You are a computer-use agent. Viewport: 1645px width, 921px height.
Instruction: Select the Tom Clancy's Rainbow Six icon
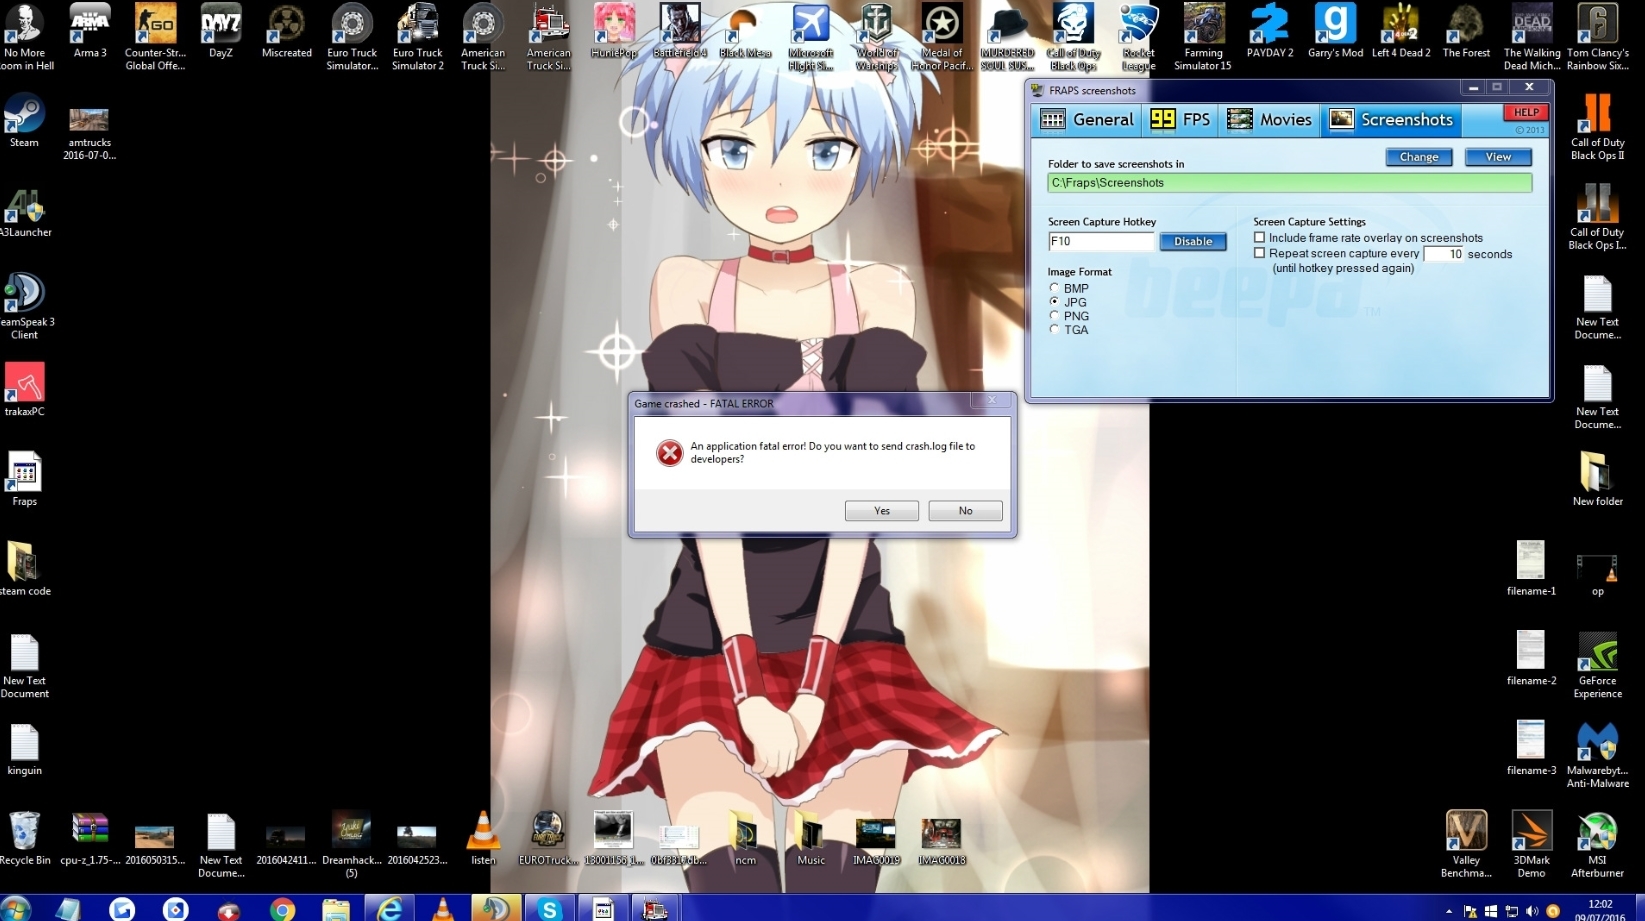tap(1597, 37)
